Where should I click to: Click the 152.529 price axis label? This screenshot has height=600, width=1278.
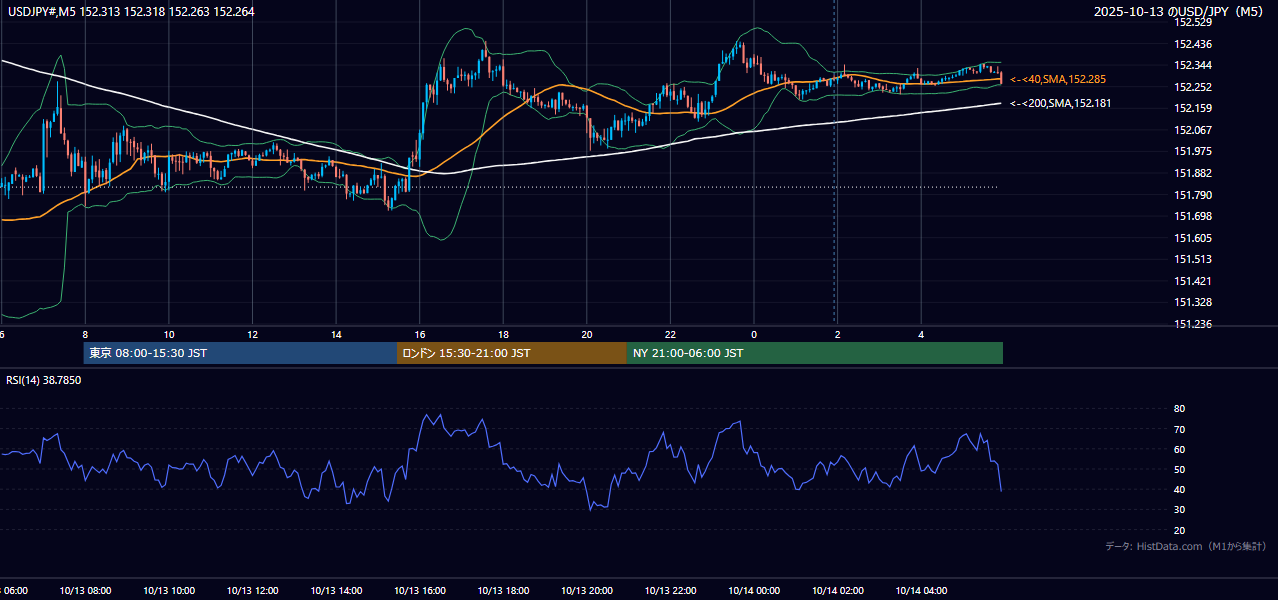coord(1193,22)
